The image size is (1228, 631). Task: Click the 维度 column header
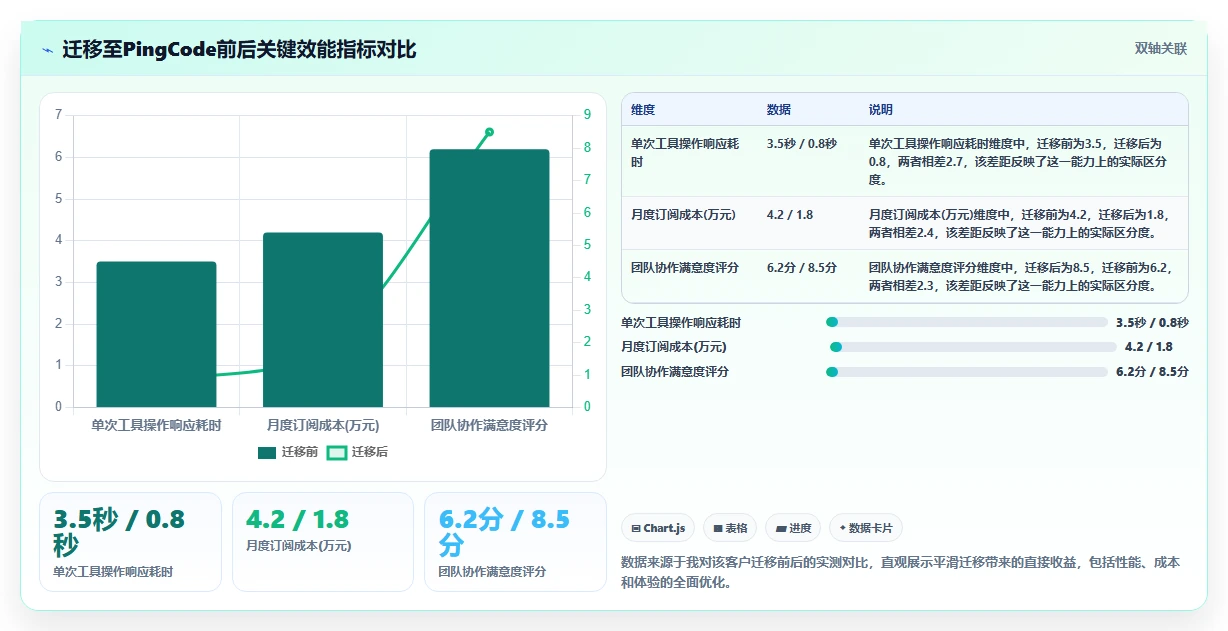[643, 110]
